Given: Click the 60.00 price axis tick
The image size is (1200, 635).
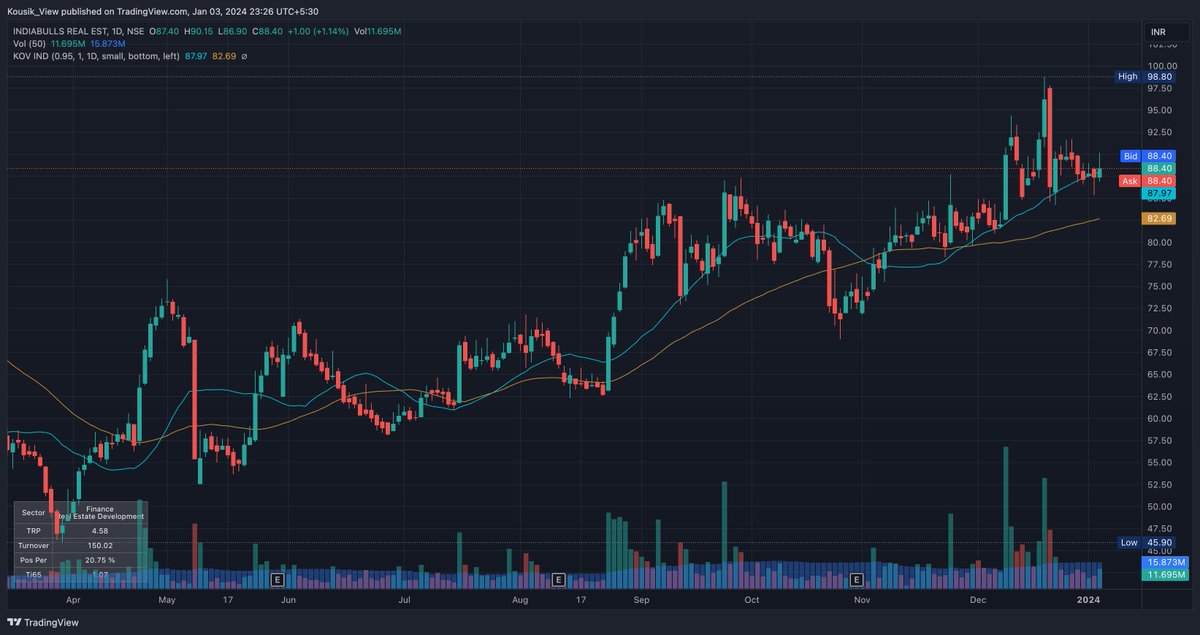Looking at the screenshot, I should pyautogui.click(x=1160, y=418).
